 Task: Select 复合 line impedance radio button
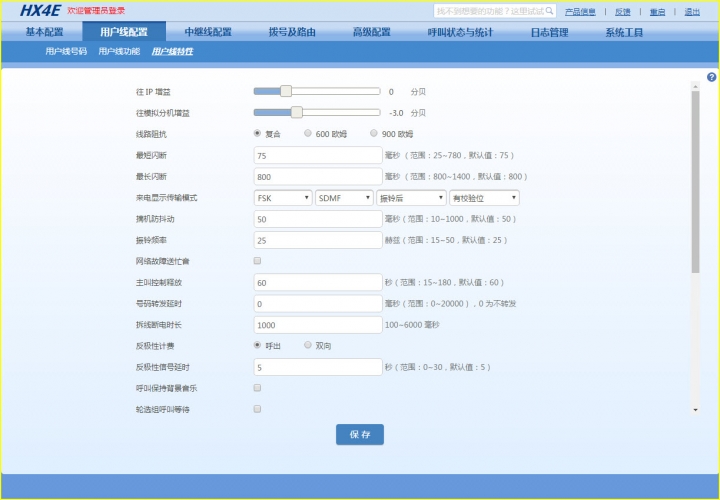(257, 133)
